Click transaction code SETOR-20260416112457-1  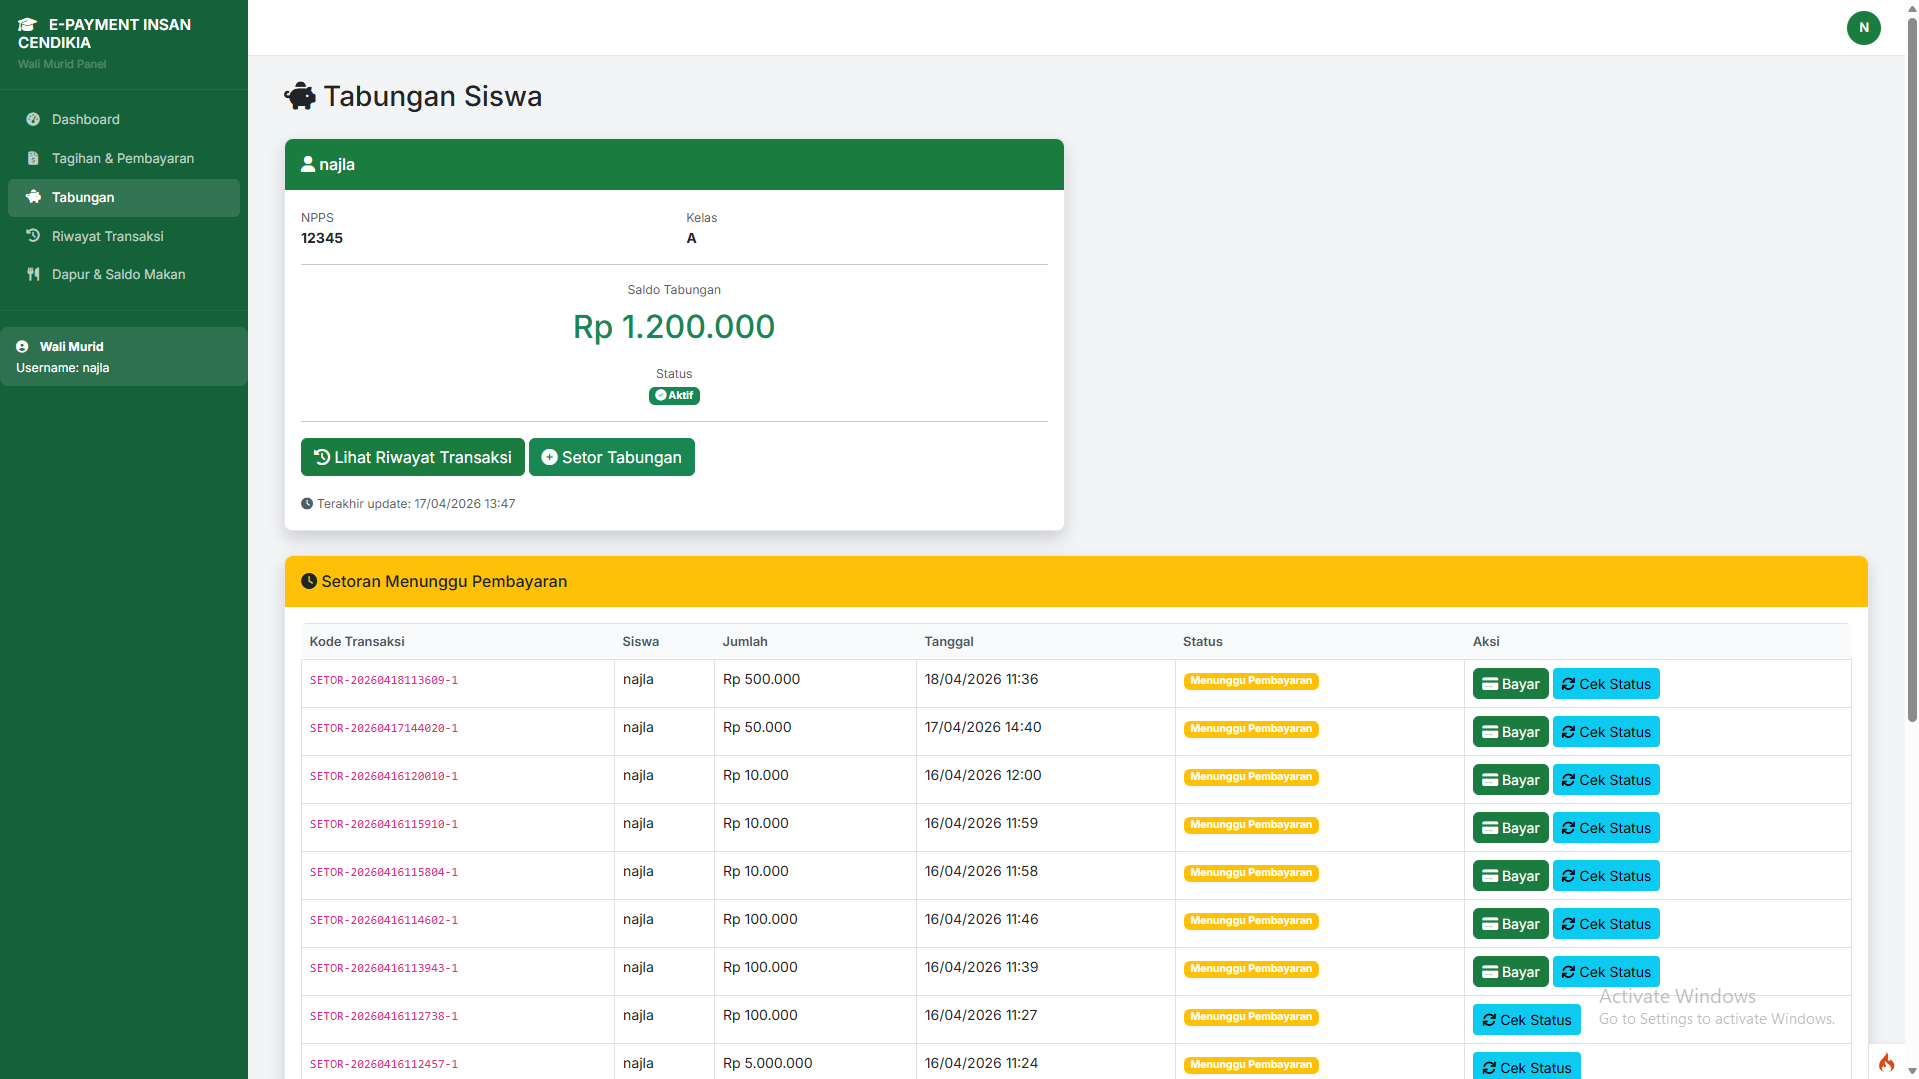pyautogui.click(x=384, y=1064)
